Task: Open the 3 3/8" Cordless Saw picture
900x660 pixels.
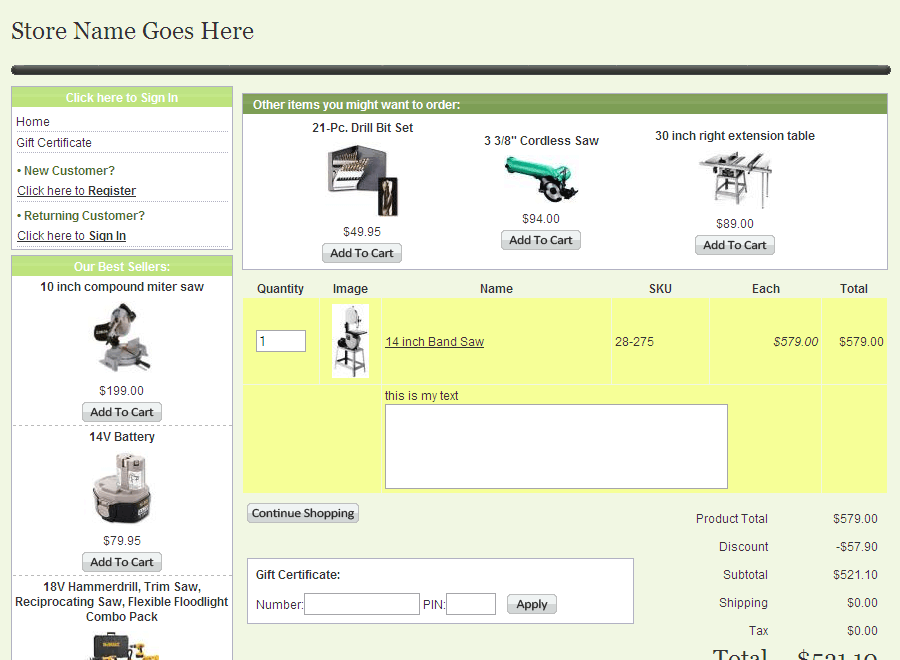Action: (x=541, y=180)
